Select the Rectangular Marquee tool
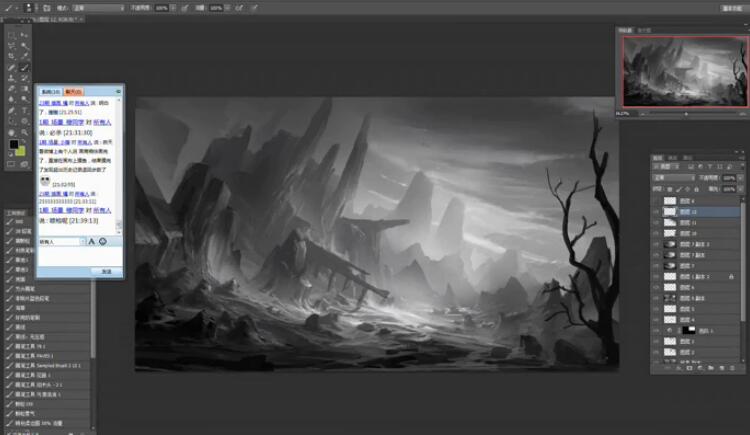This screenshot has height=435, width=750. (x=11, y=35)
